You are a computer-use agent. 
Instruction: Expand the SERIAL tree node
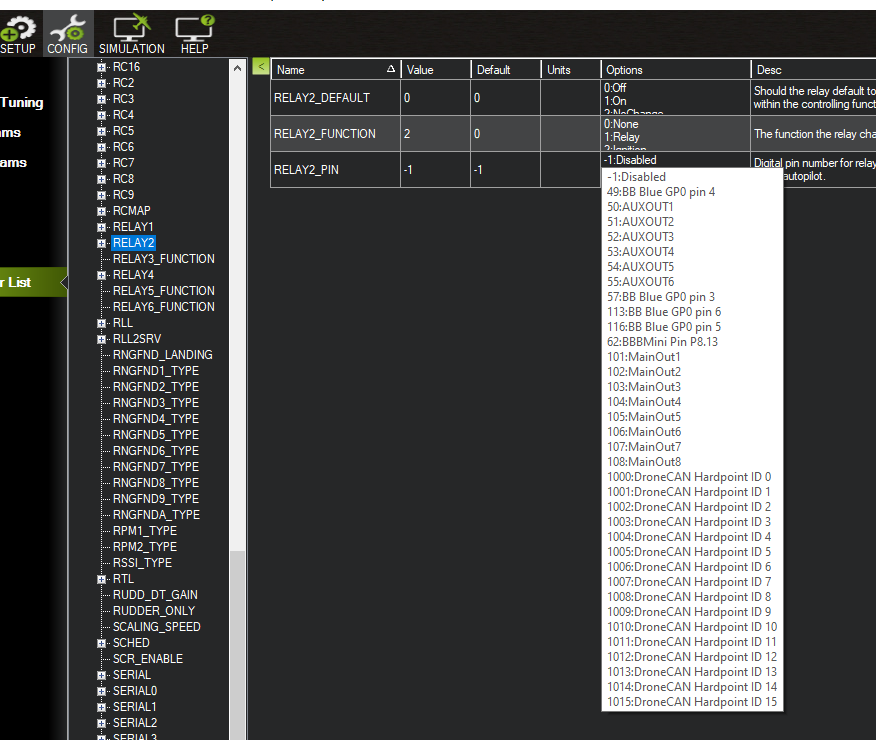tap(102, 675)
